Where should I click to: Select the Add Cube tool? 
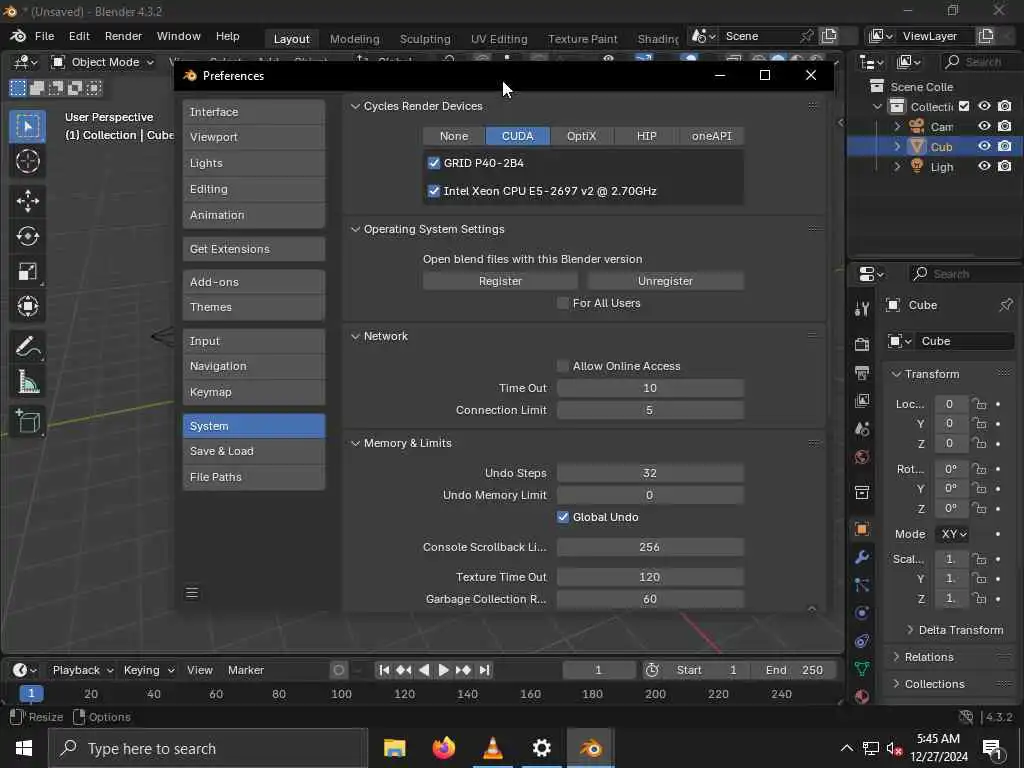coord(27,421)
